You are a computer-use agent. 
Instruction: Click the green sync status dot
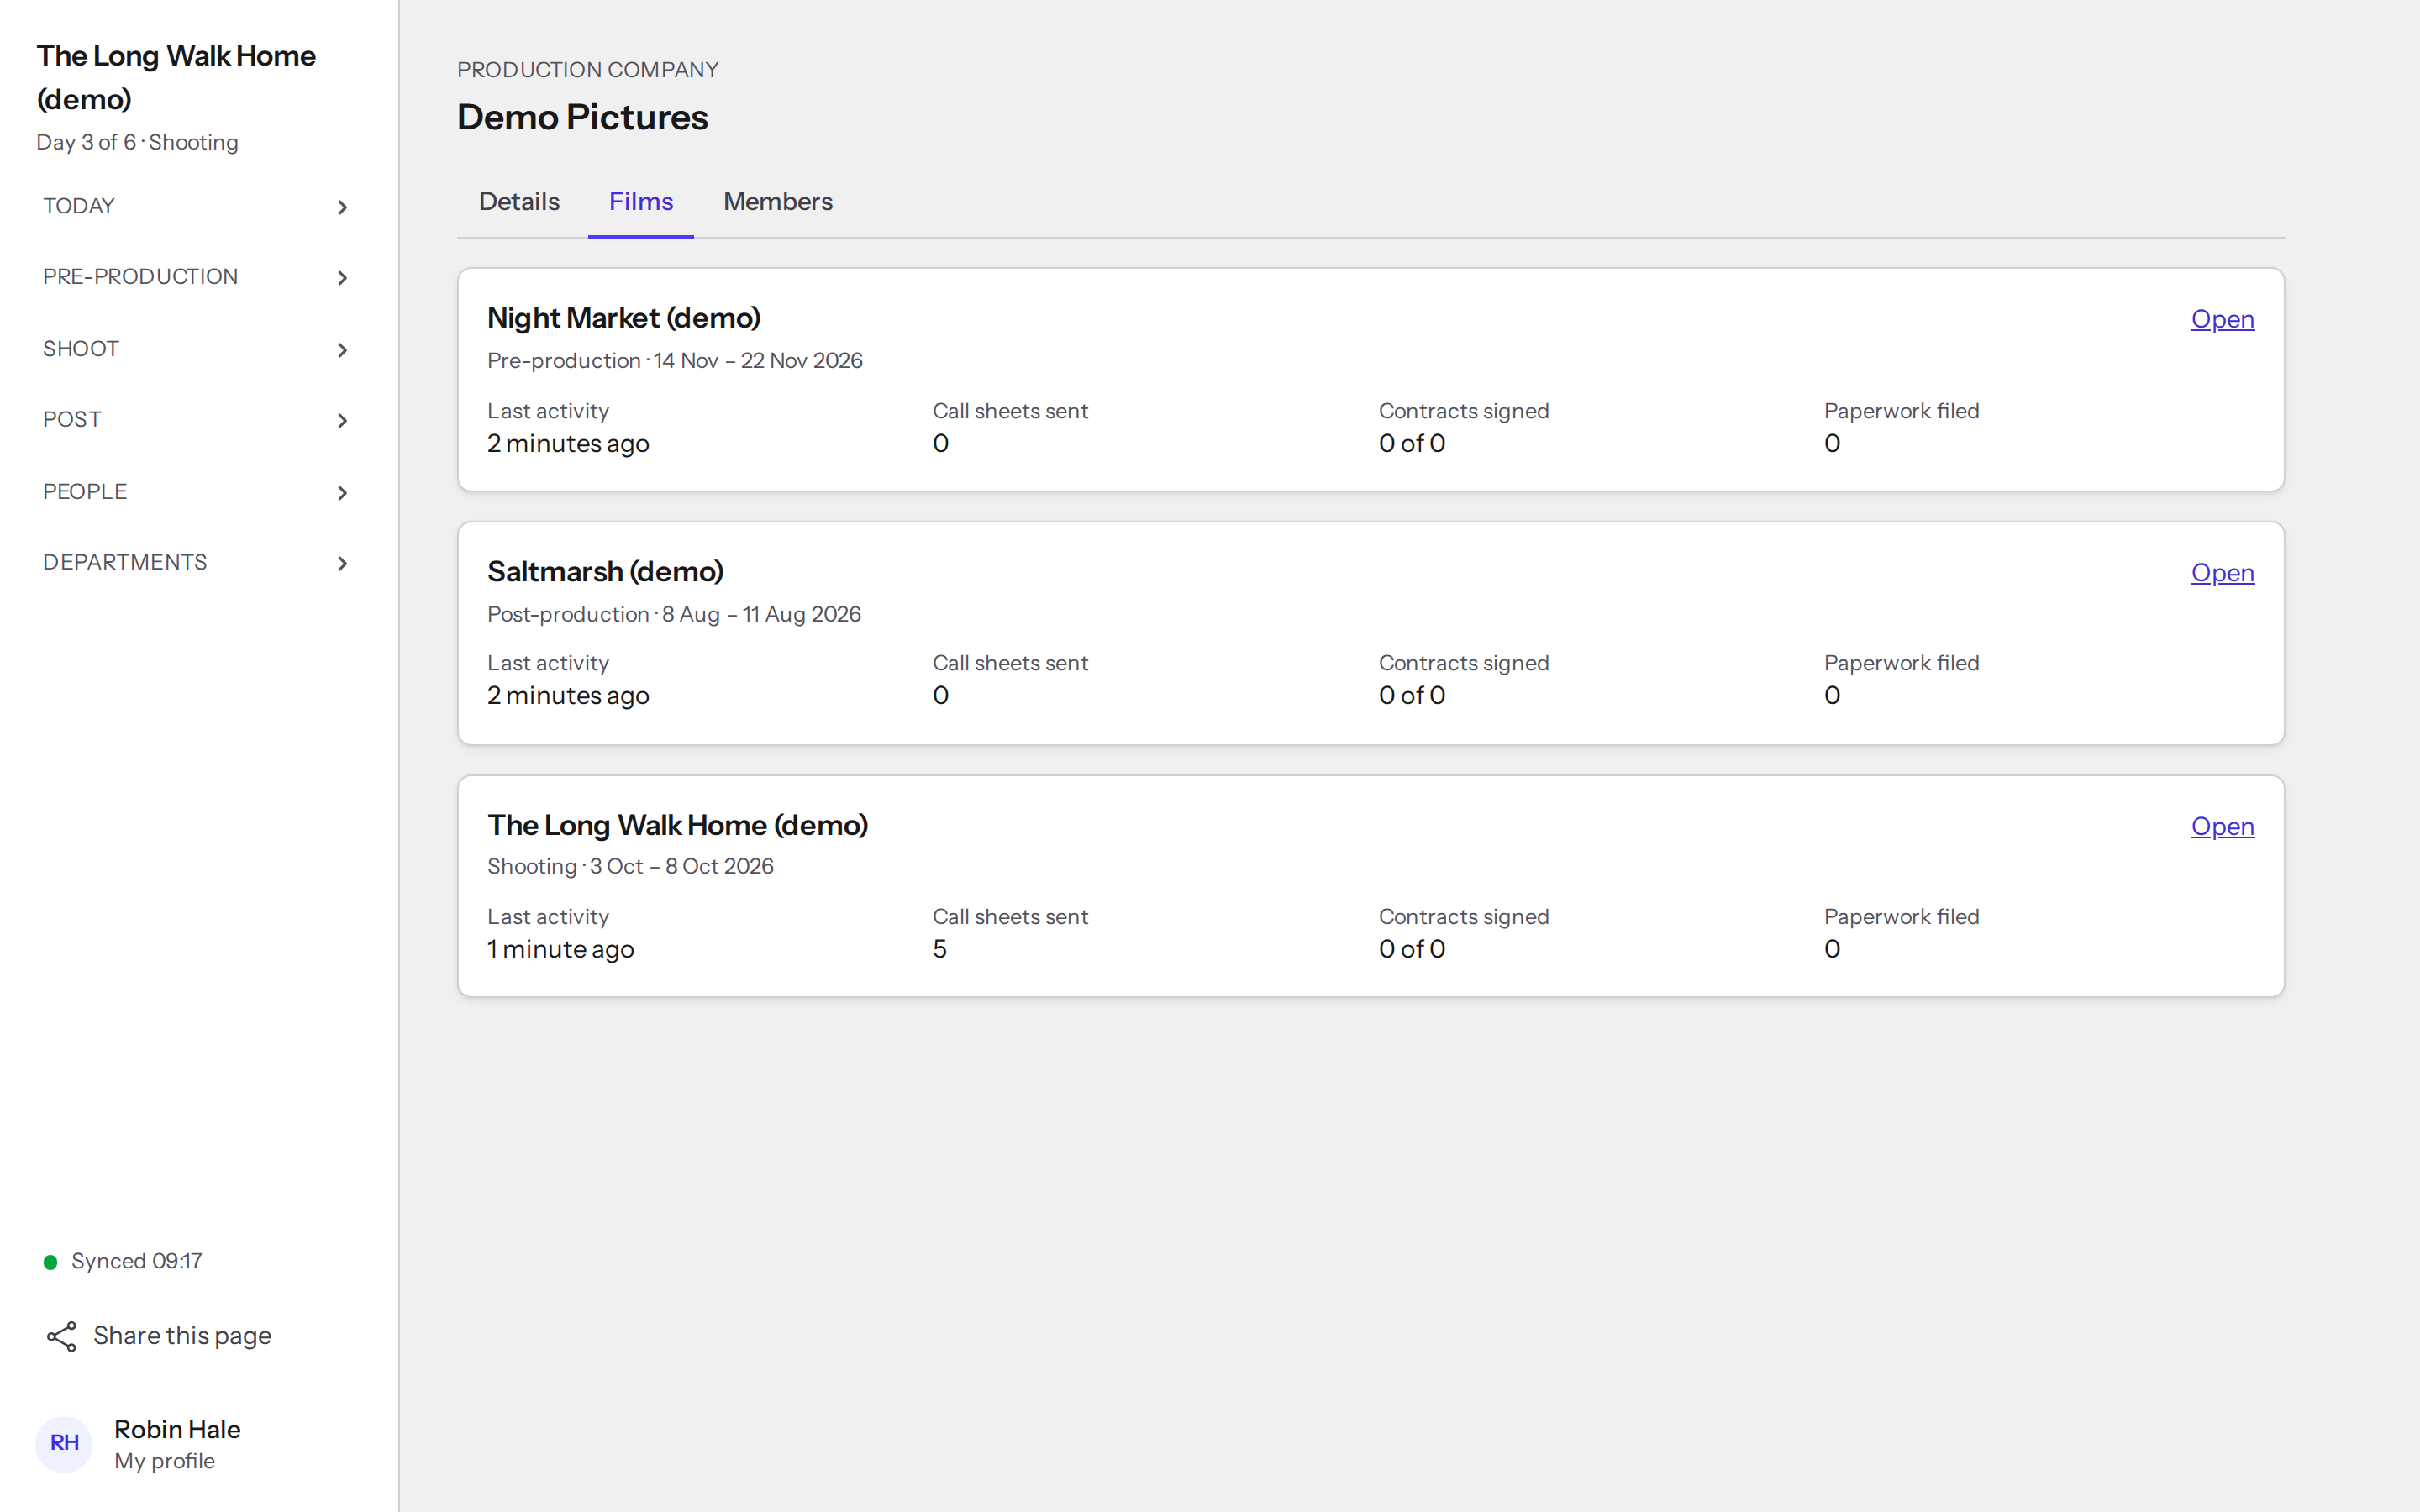pos(50,1262)
